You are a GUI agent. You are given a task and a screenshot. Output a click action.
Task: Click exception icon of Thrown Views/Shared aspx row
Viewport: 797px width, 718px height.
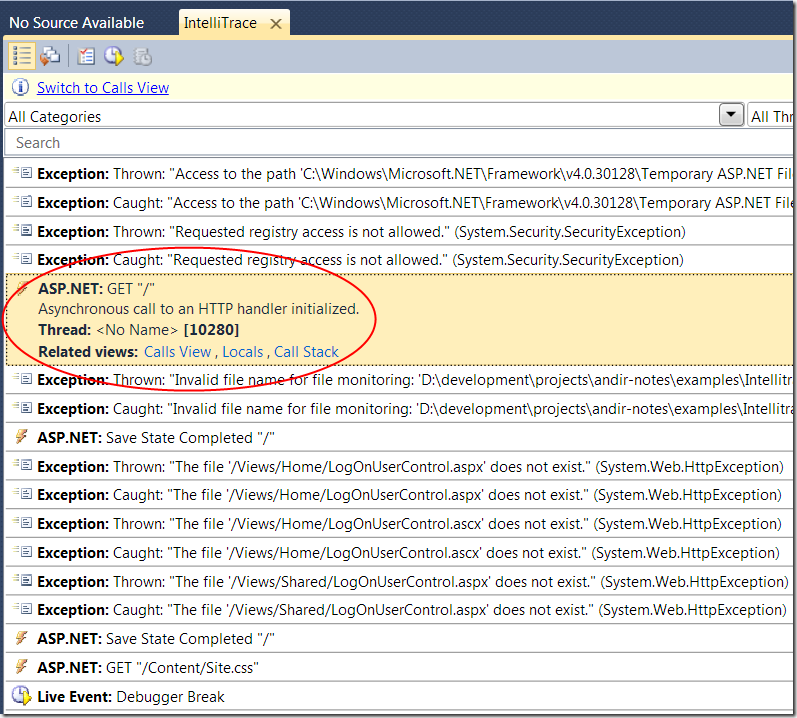point(22,580)
